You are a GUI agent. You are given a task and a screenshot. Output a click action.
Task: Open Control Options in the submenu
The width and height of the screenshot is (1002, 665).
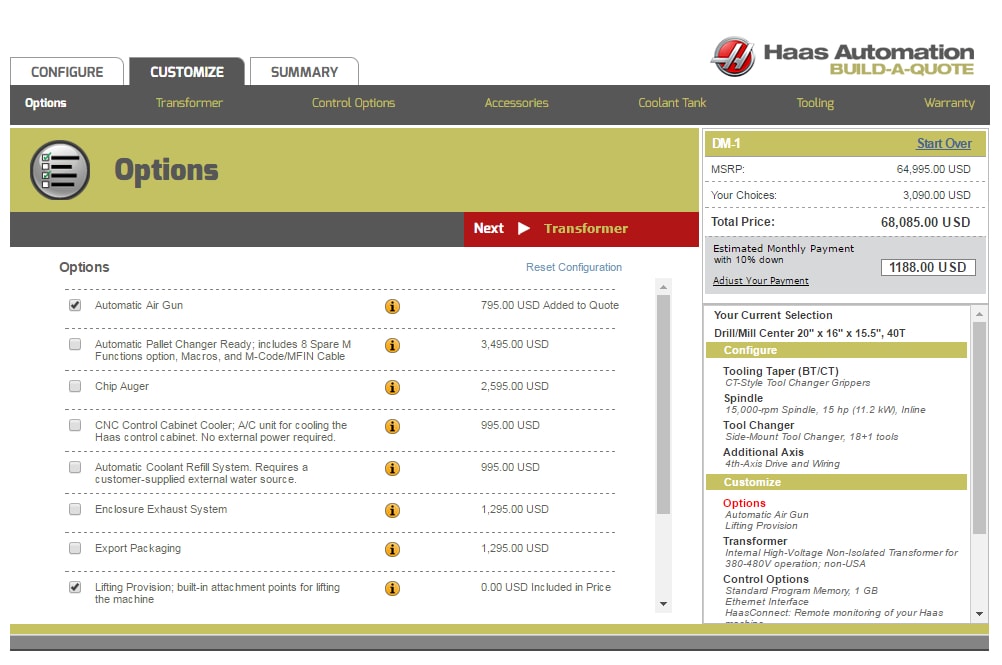tap(353, 103)
